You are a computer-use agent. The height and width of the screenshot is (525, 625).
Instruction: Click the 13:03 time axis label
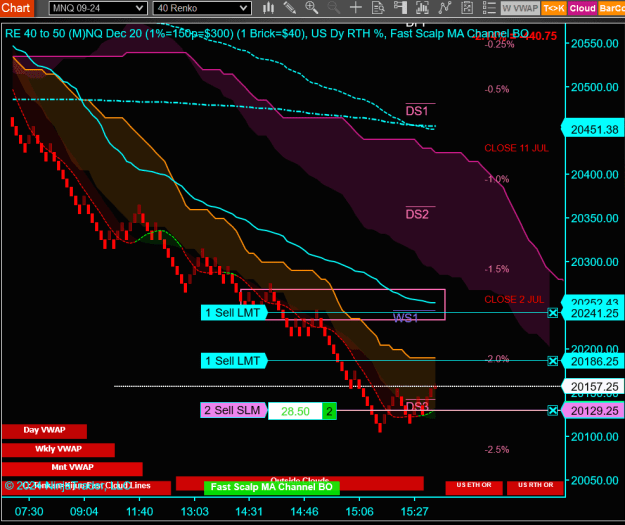195,511
